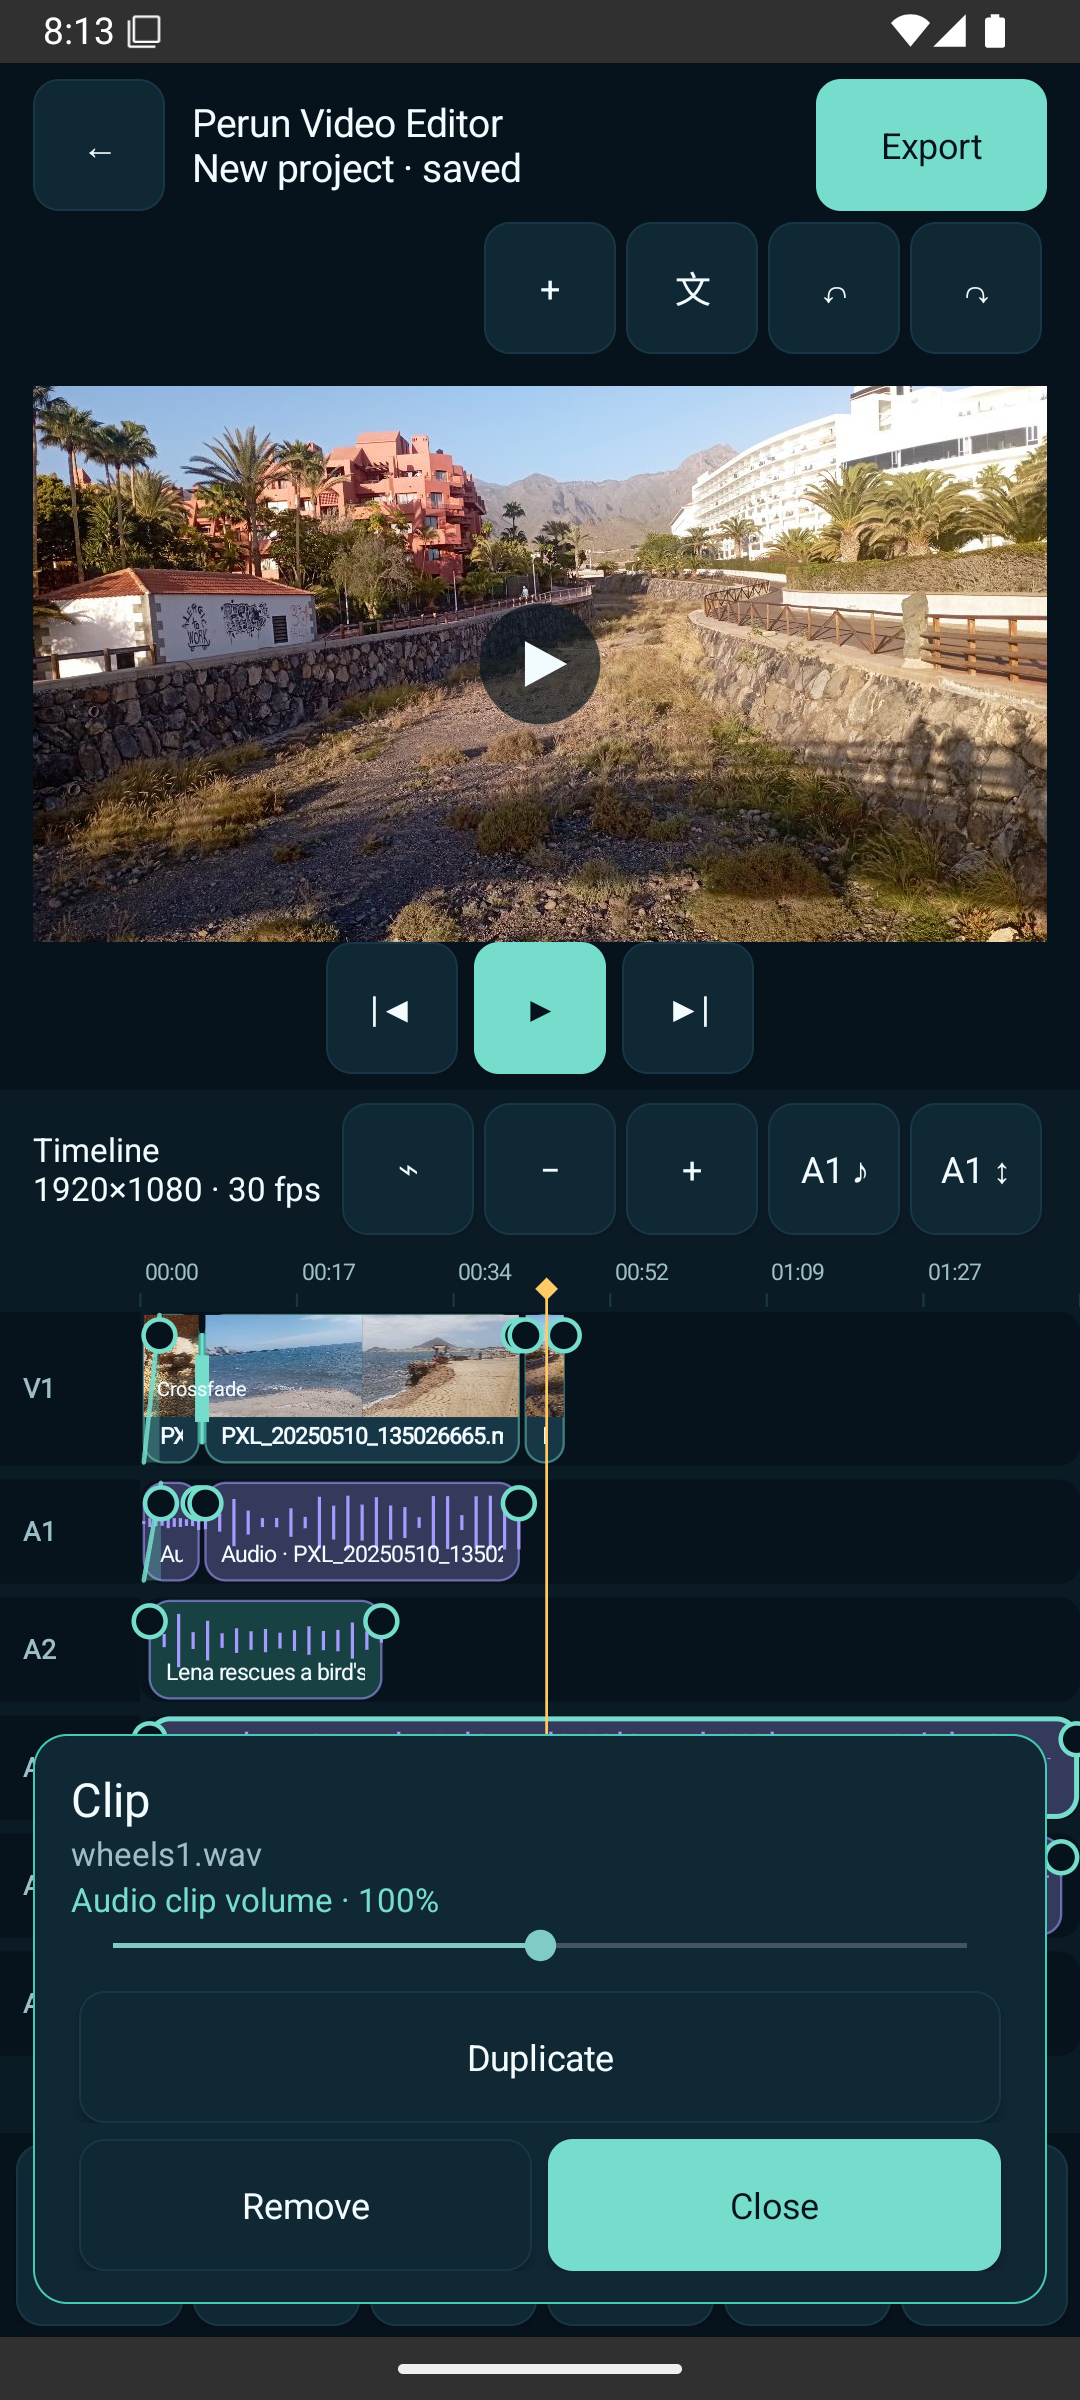Tap the last small video clip on V1
The image size is (1080, 2400).
[x=545, y=1389]
